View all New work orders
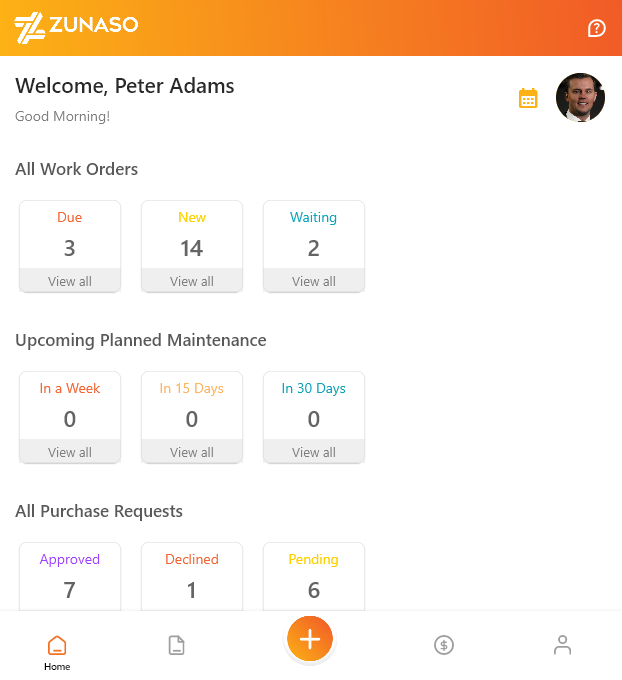The image size is (622, 680). tap(192, 281)
